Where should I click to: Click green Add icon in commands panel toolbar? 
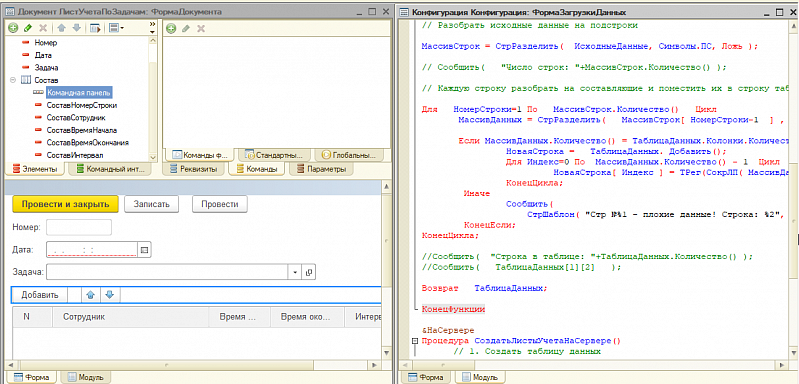(171, 29)
